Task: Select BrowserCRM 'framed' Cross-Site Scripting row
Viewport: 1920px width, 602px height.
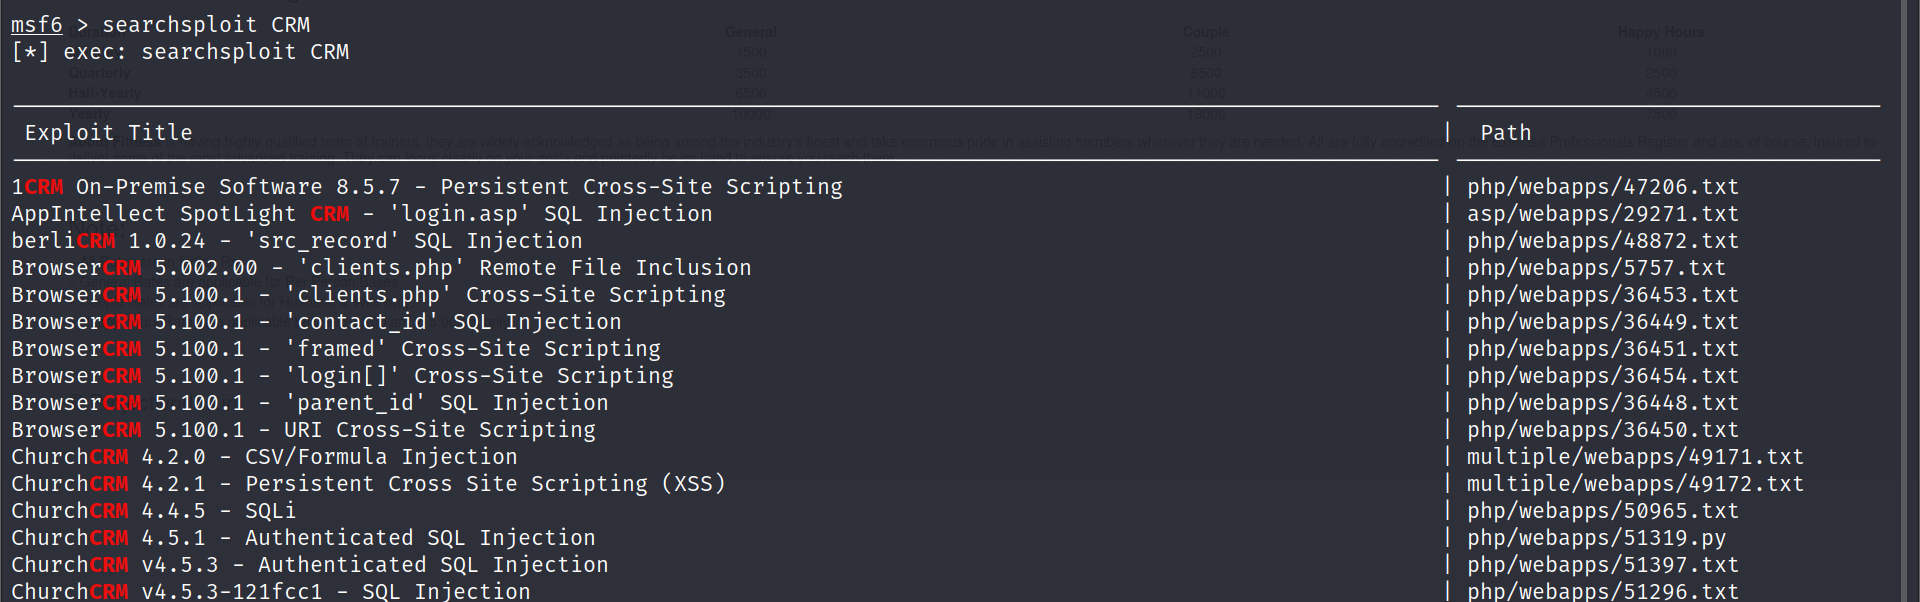Action: tap(336, 349)
